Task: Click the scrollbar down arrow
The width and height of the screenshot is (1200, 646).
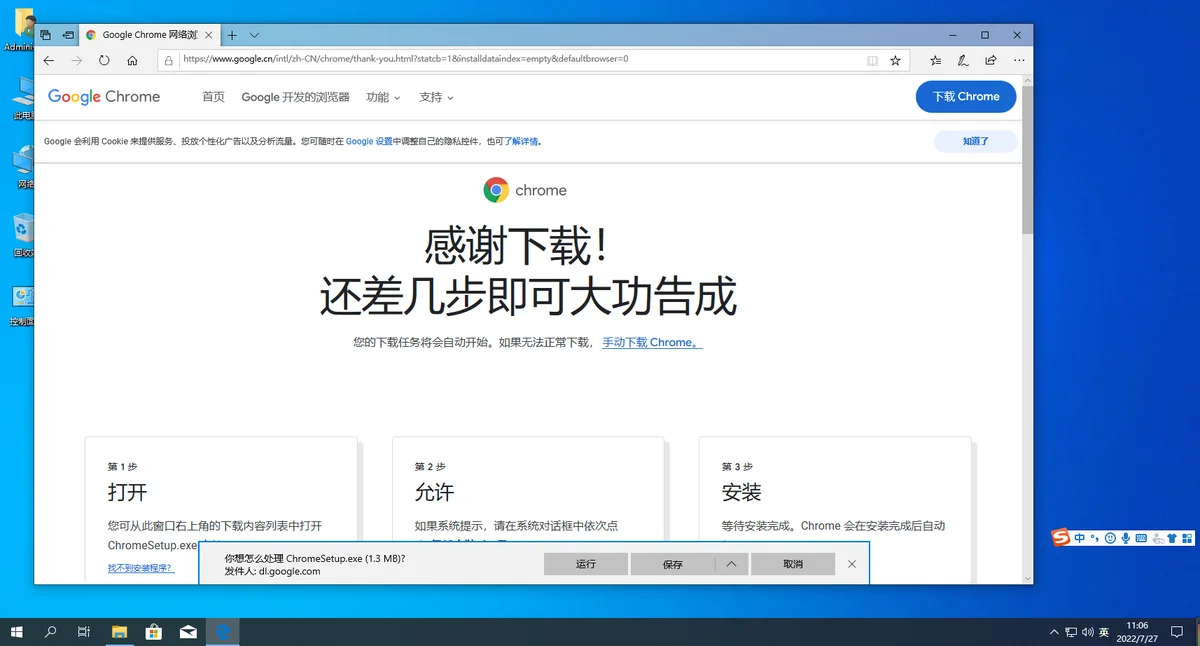Action: [x=1027, y=578]
